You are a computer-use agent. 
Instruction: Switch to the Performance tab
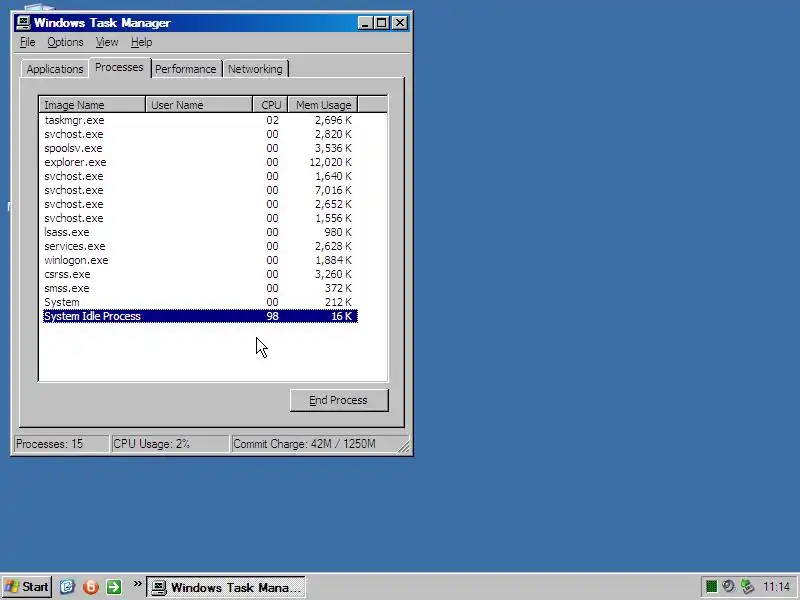pos(186,69)
